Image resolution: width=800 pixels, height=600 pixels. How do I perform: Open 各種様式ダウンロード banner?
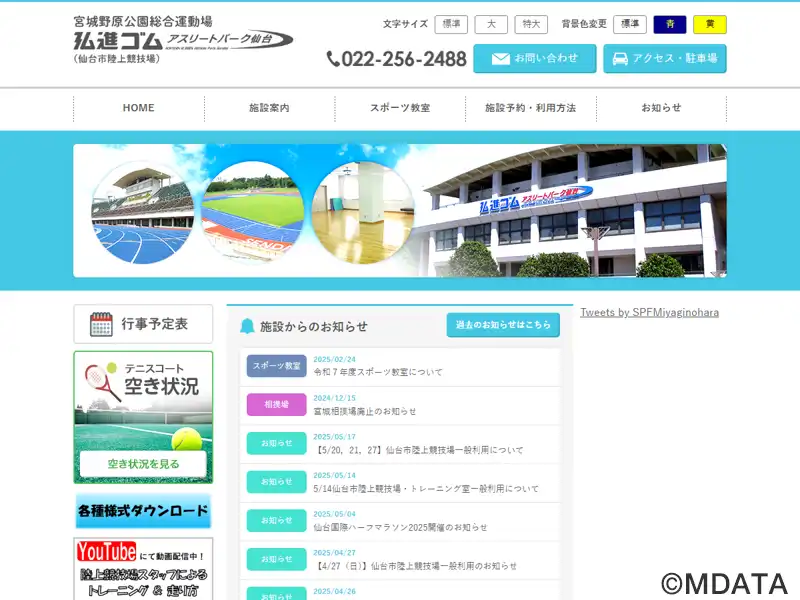143,511
